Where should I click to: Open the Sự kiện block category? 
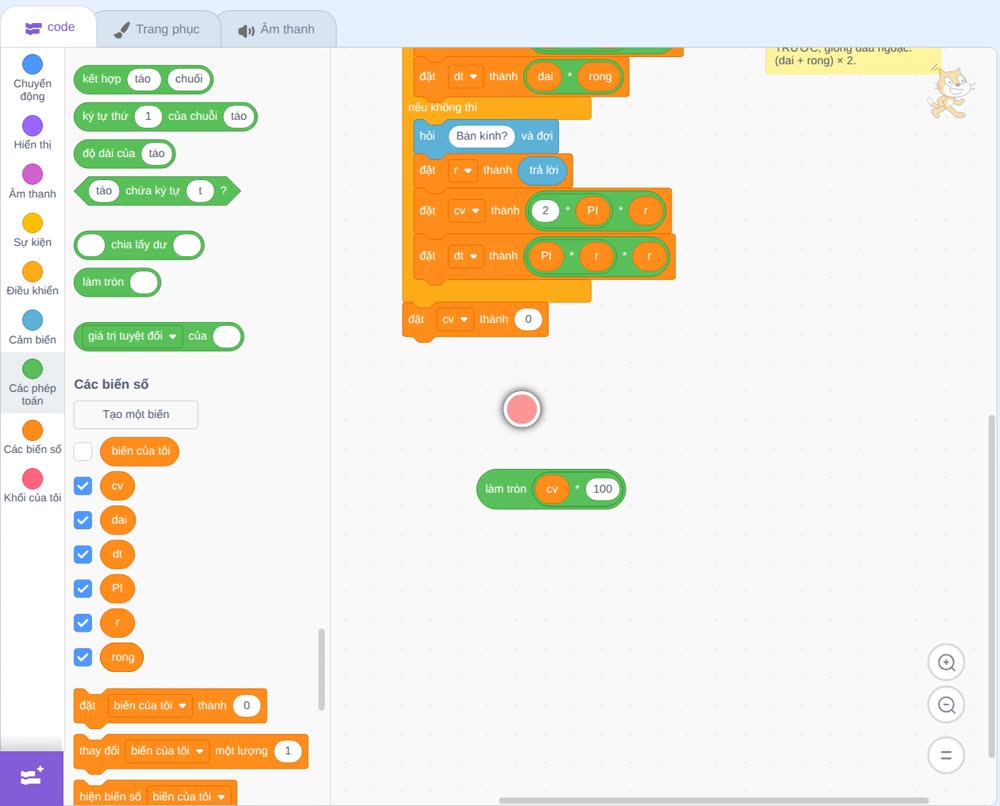(33, 230)
